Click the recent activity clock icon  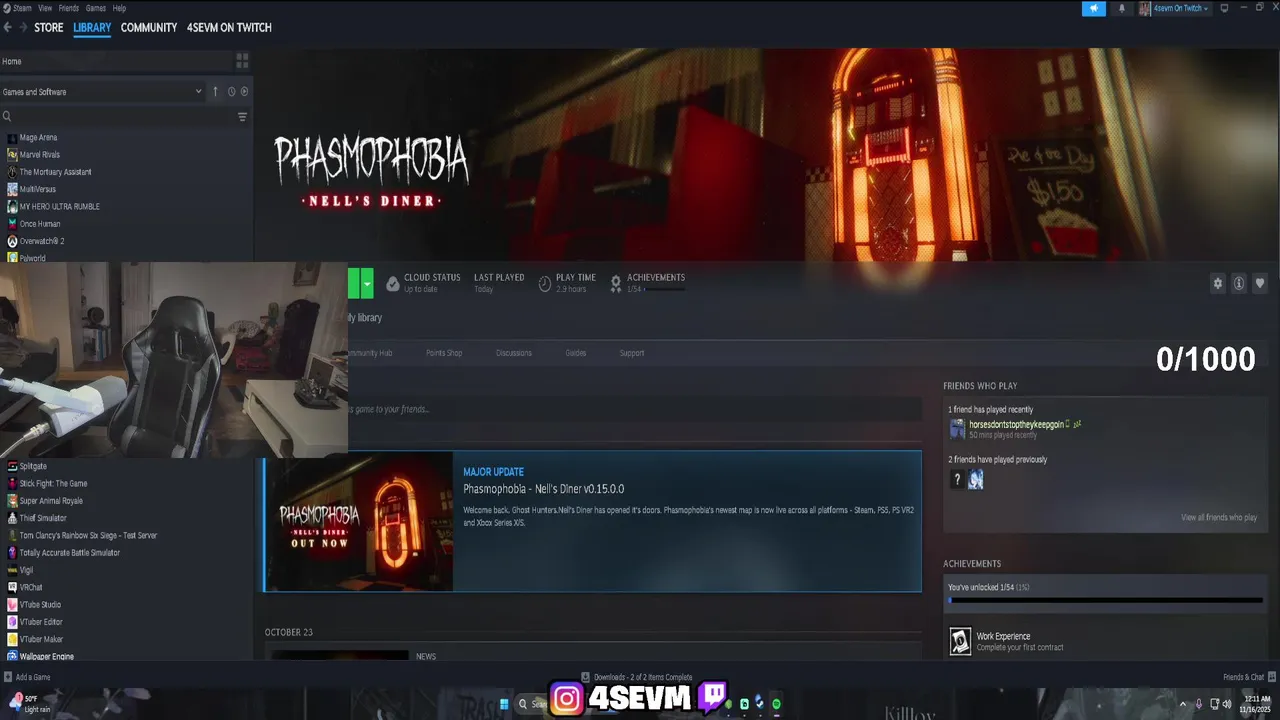pos(231,91)
